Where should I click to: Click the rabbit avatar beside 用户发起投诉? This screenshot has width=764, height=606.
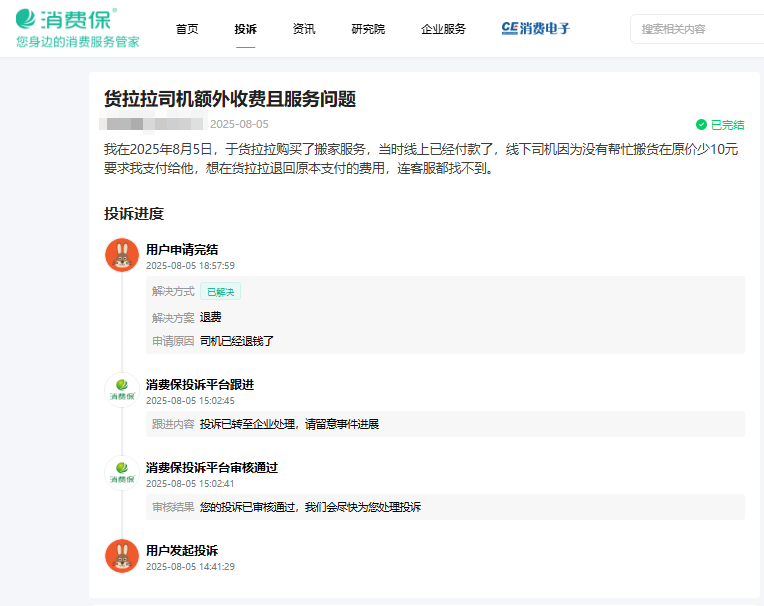point(122,556)
